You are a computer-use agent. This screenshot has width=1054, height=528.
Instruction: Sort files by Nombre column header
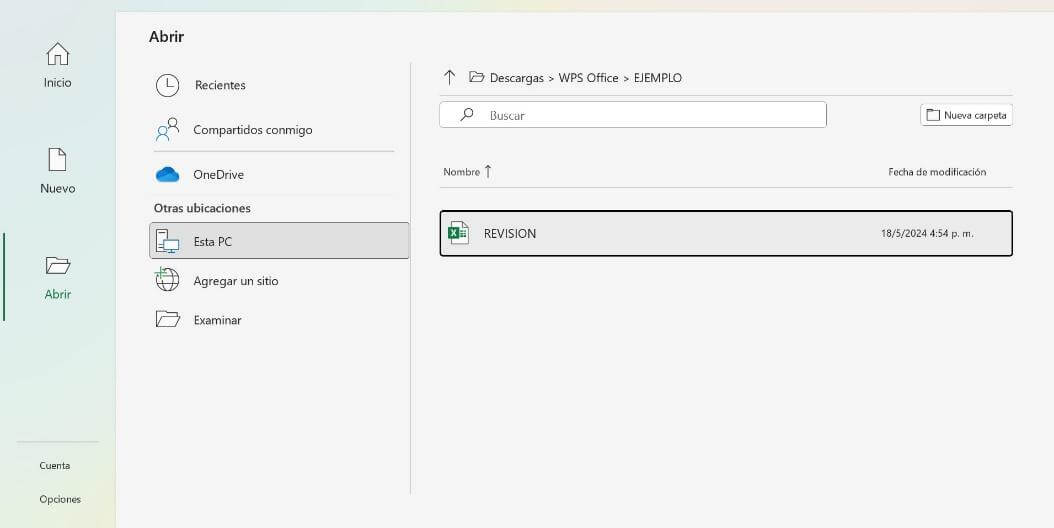462,172
